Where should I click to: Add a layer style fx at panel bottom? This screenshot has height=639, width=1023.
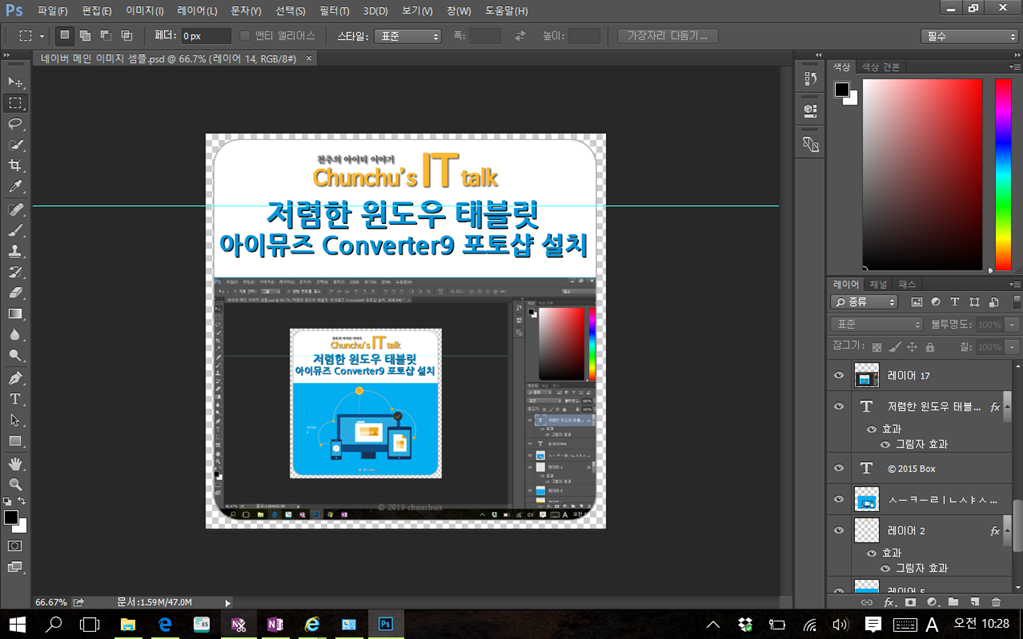(x=889, y=602)
